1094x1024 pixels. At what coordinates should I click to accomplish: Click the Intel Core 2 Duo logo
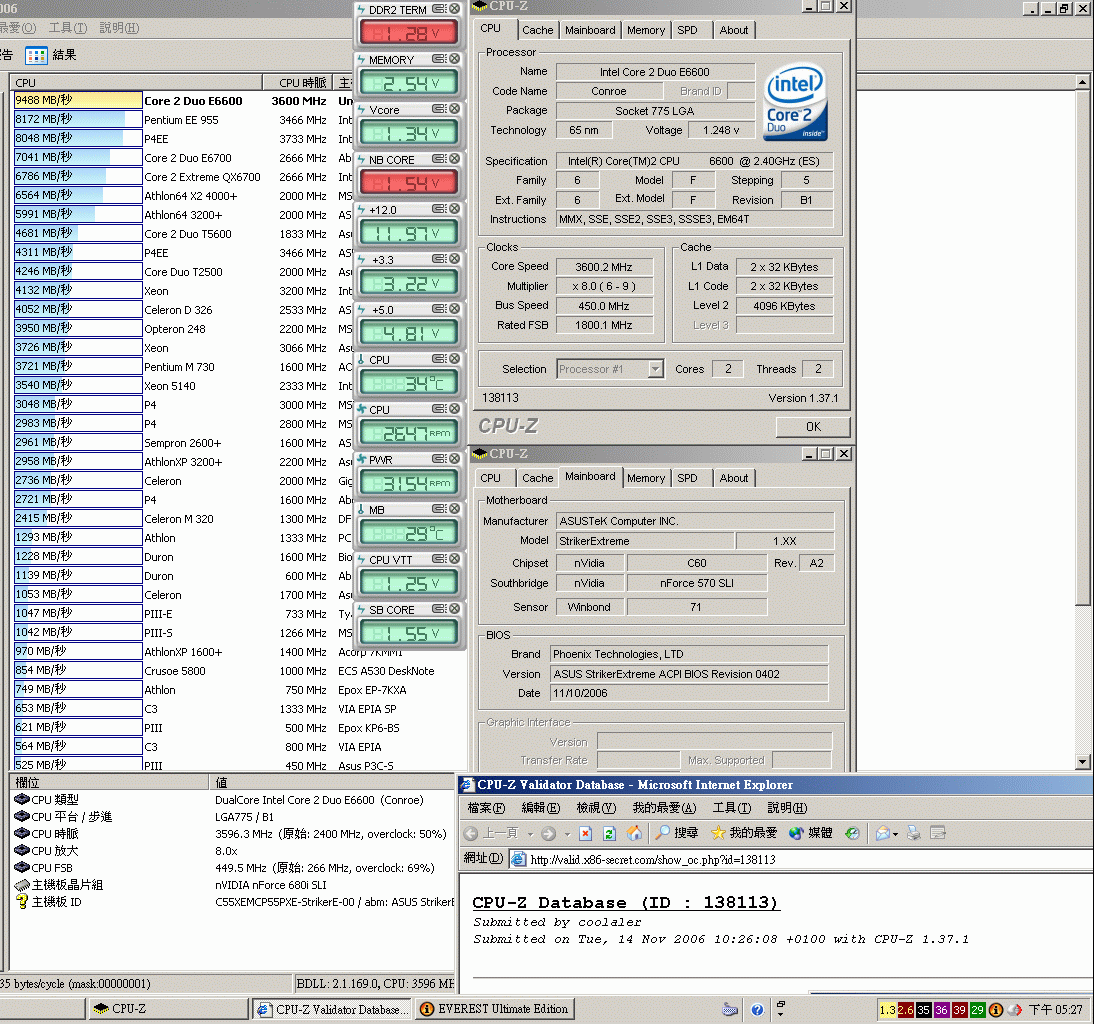pyautogui.click(x=796, y=103)
